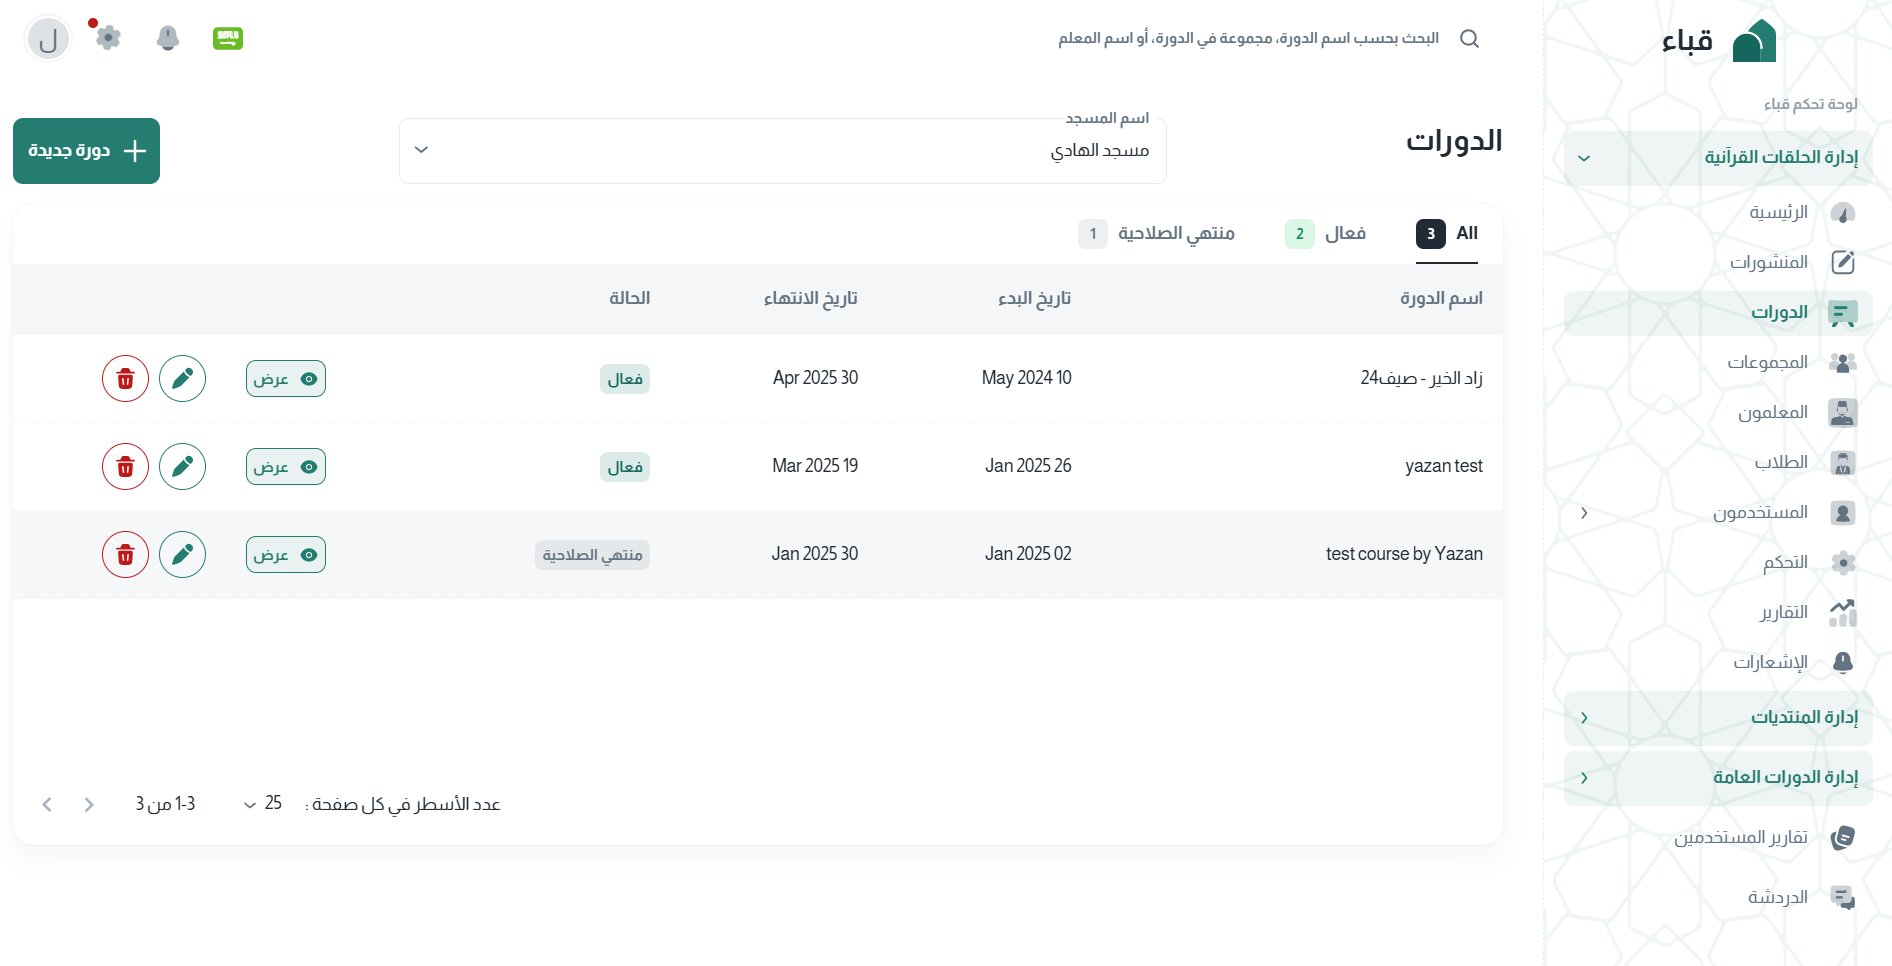View the 'yazan test' course via عرض
Viewport: 1892px width, 966px height.
pos(286,467)
